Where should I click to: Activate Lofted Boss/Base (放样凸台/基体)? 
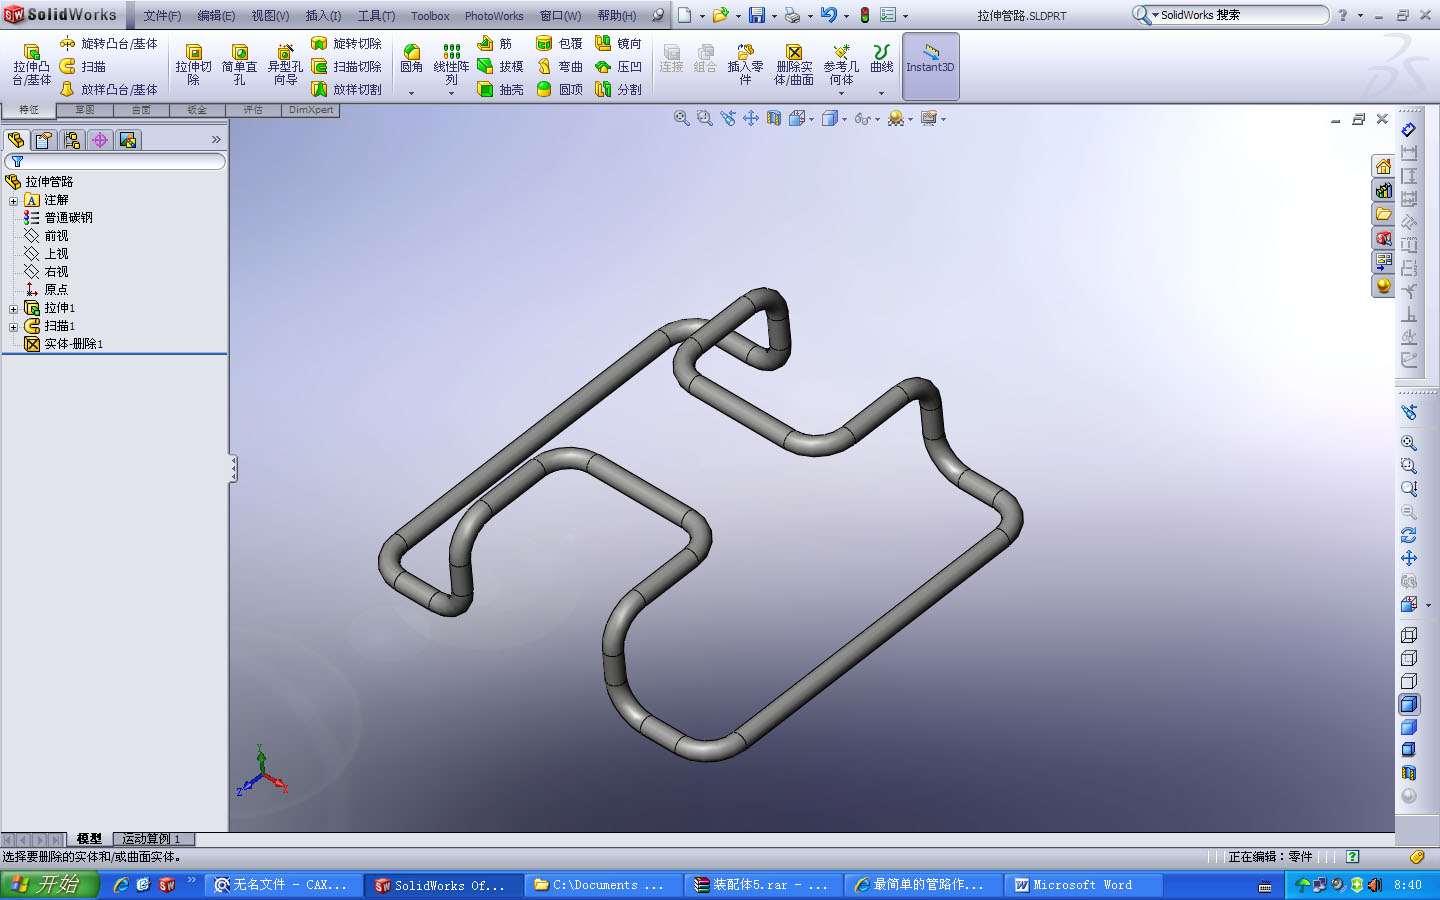point(109,90)
